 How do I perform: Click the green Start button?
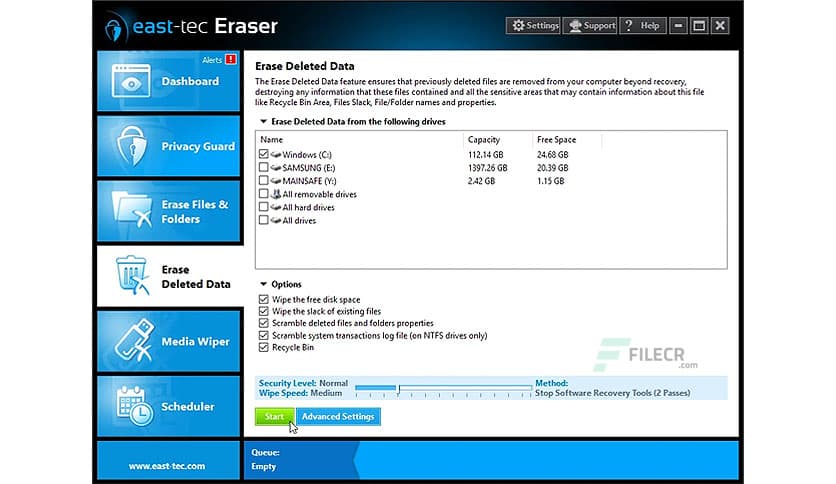pos(275,416)
